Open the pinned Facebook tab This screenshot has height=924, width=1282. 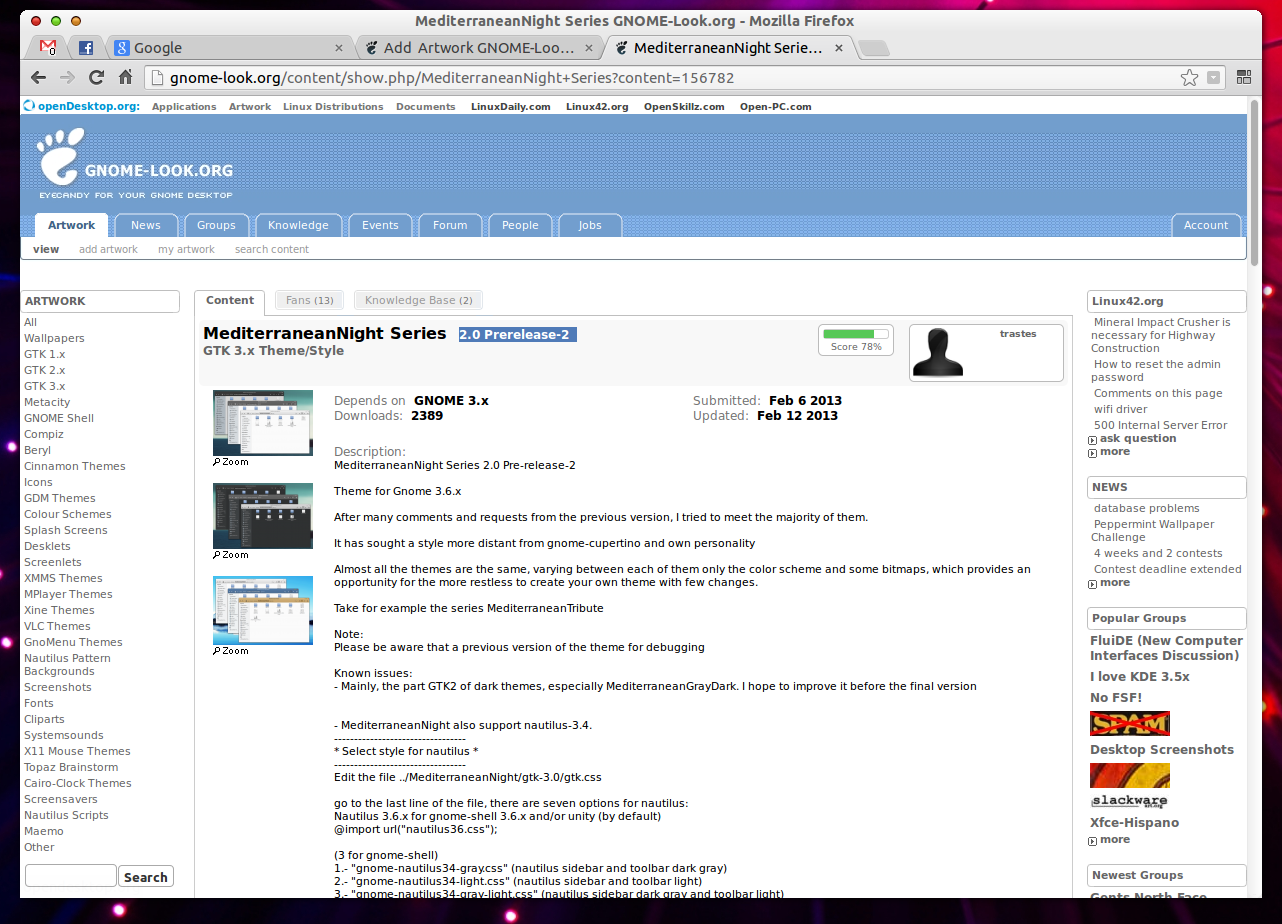[86, 47]
